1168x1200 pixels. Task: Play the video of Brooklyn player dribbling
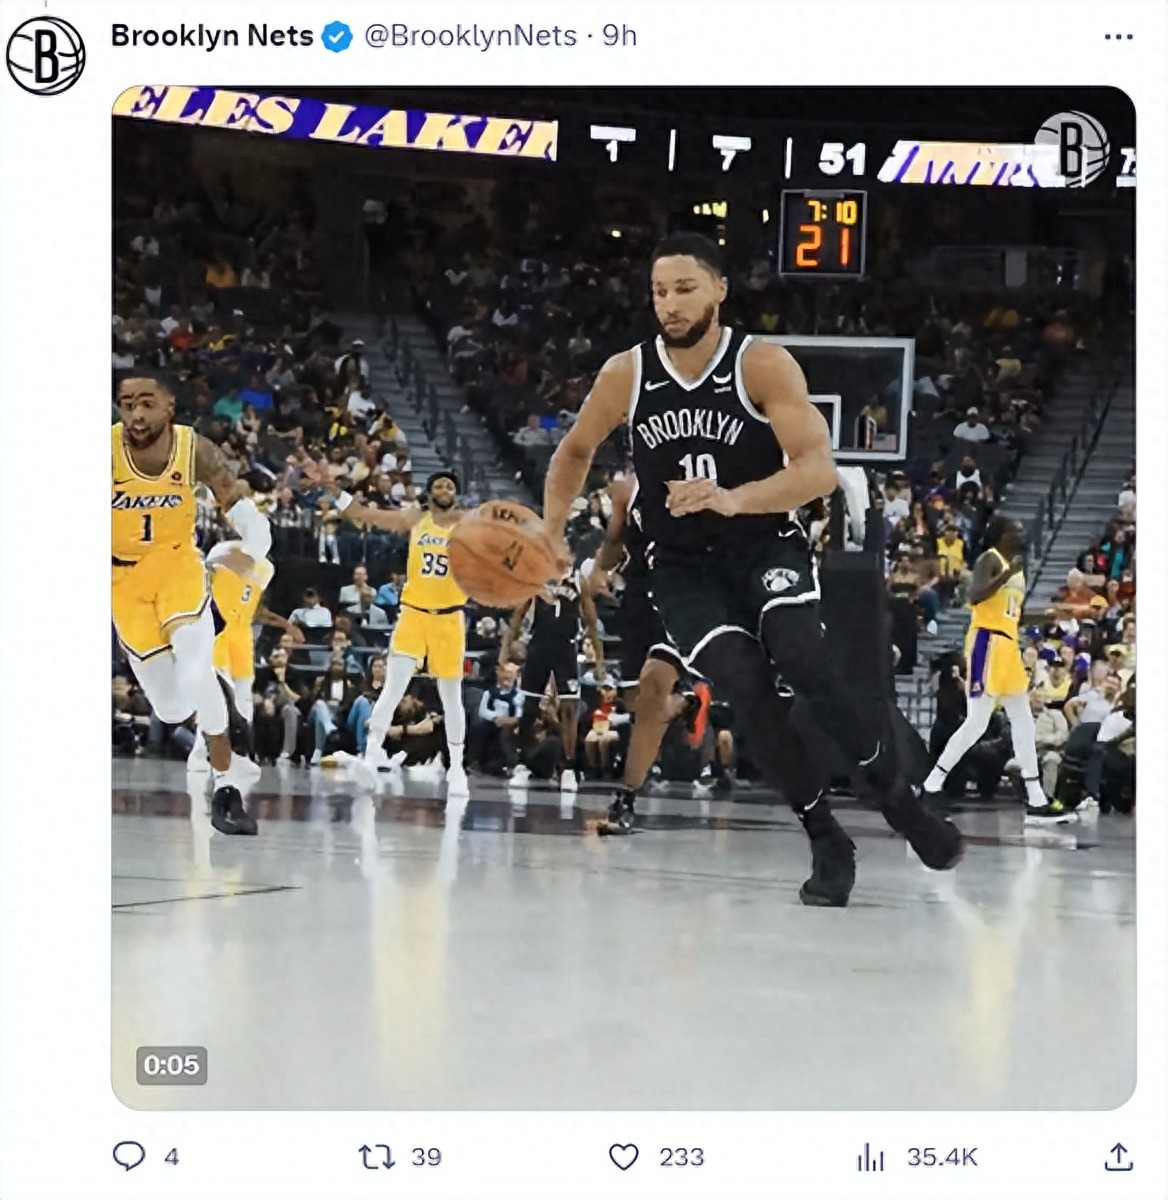coord(623,597)
